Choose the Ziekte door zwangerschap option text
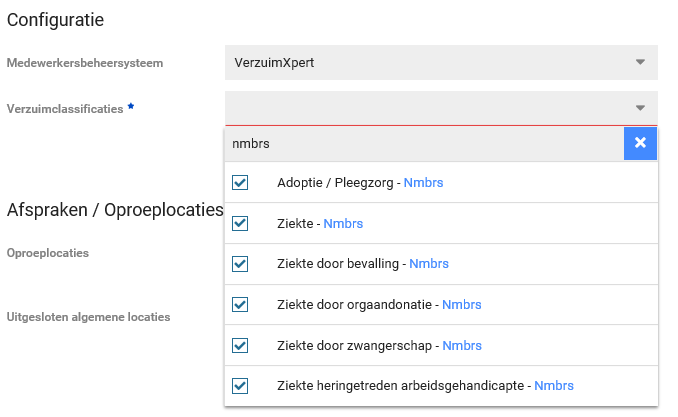678x417 pixels. [x=353, y=345]
